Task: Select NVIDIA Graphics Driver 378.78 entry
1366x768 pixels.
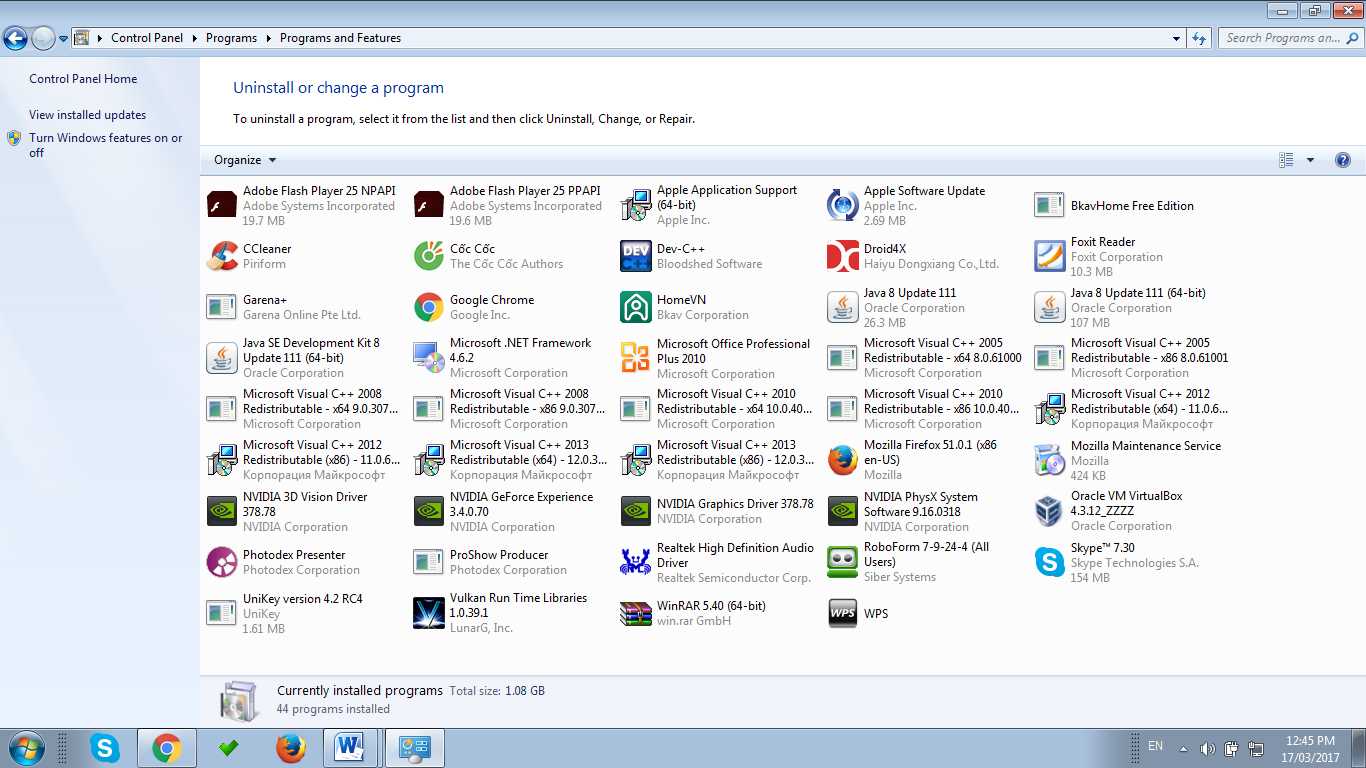Action: click(x=717, y=511)
